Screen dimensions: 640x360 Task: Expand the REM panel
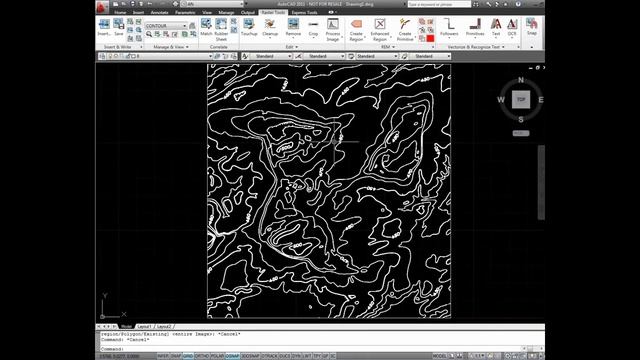[x=388, y=47]
